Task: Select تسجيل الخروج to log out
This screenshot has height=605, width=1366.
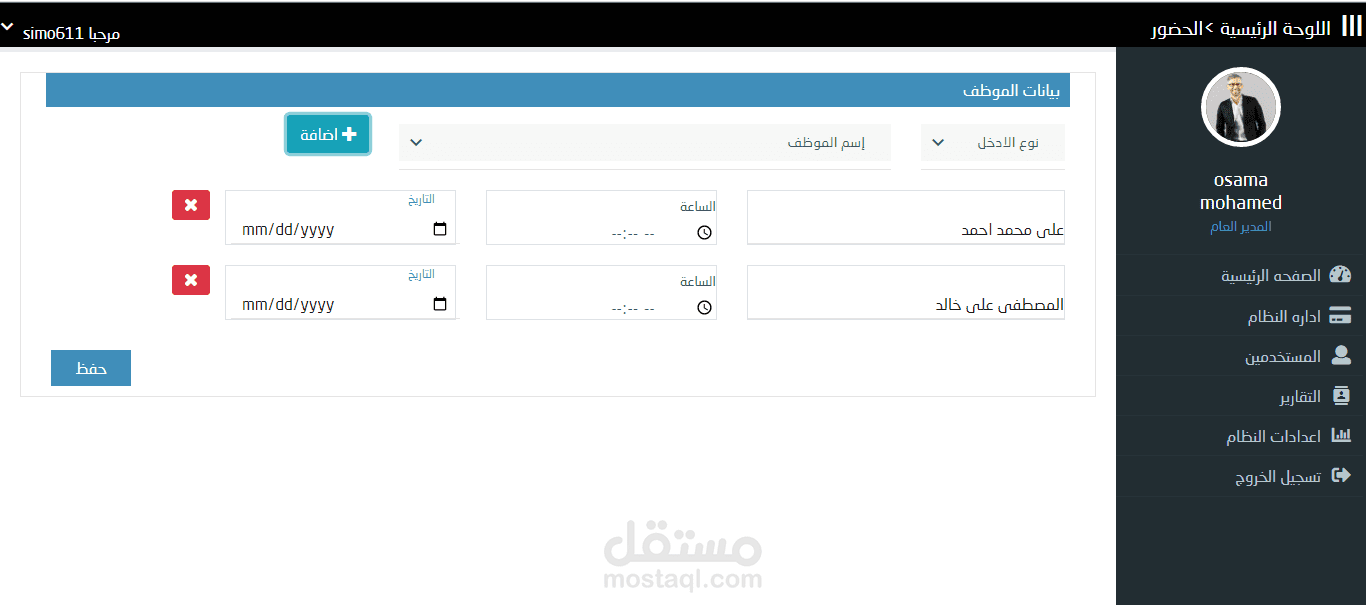Action: tap(1241, 476)
